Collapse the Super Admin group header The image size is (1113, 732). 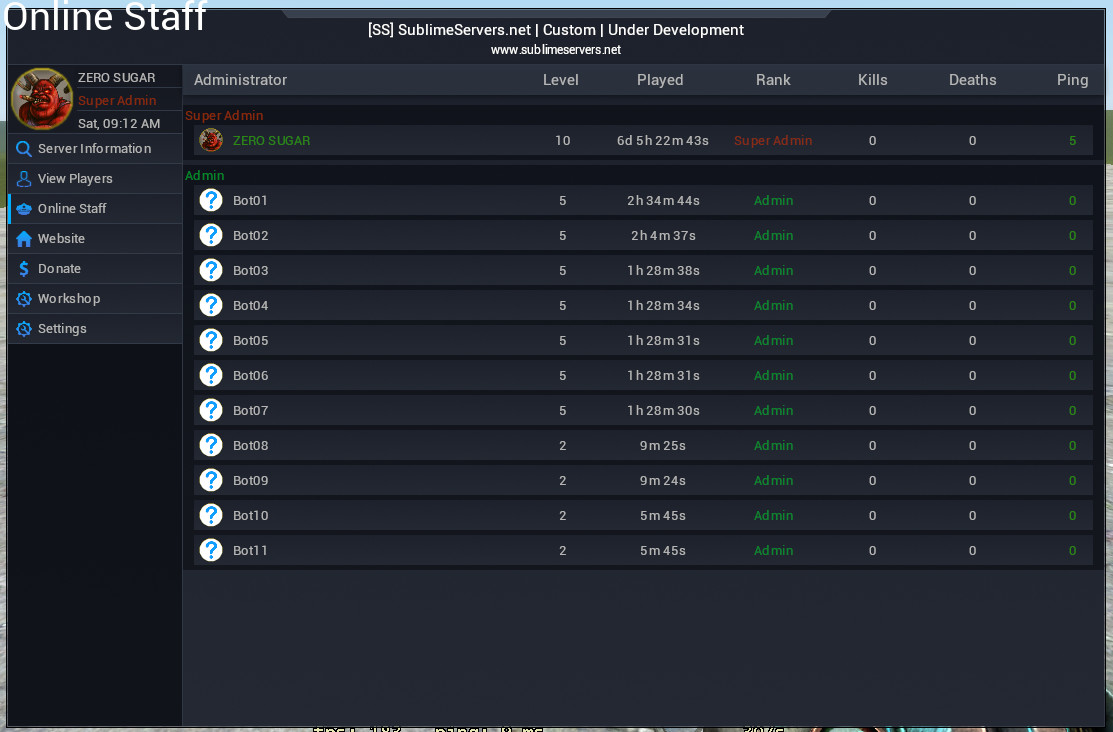224,116
